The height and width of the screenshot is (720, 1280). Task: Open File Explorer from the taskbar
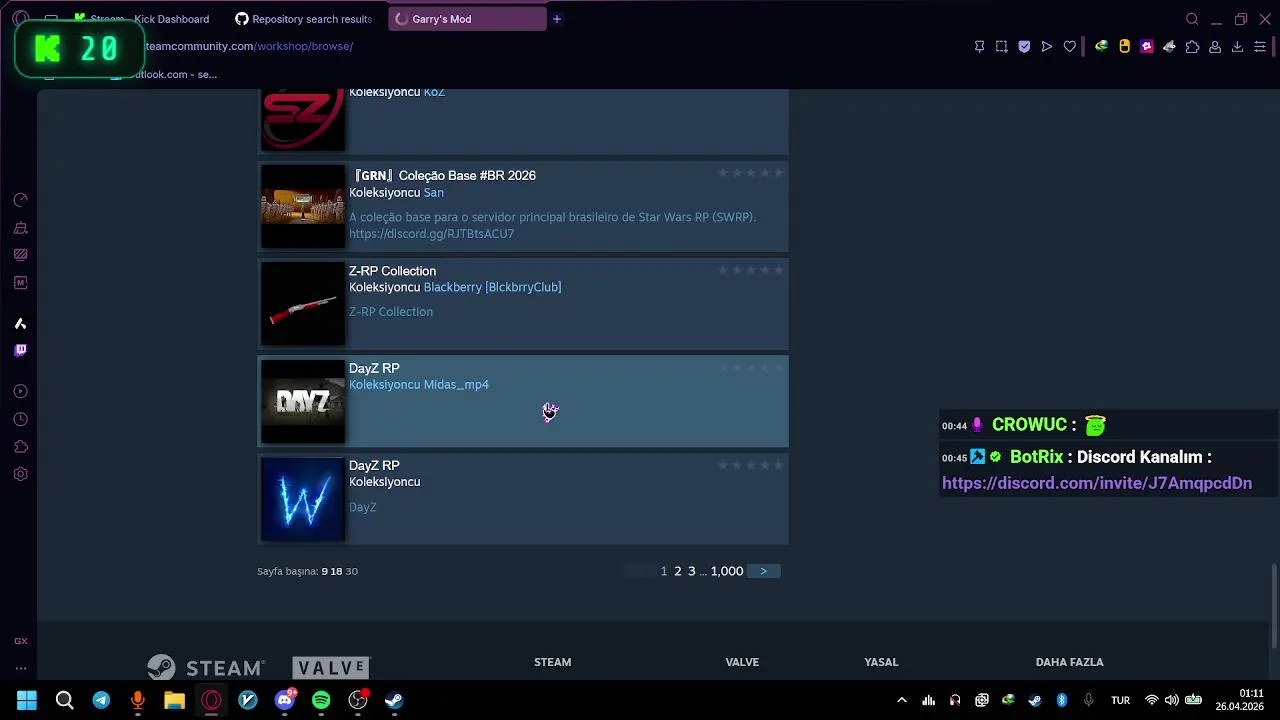(174, 700)
